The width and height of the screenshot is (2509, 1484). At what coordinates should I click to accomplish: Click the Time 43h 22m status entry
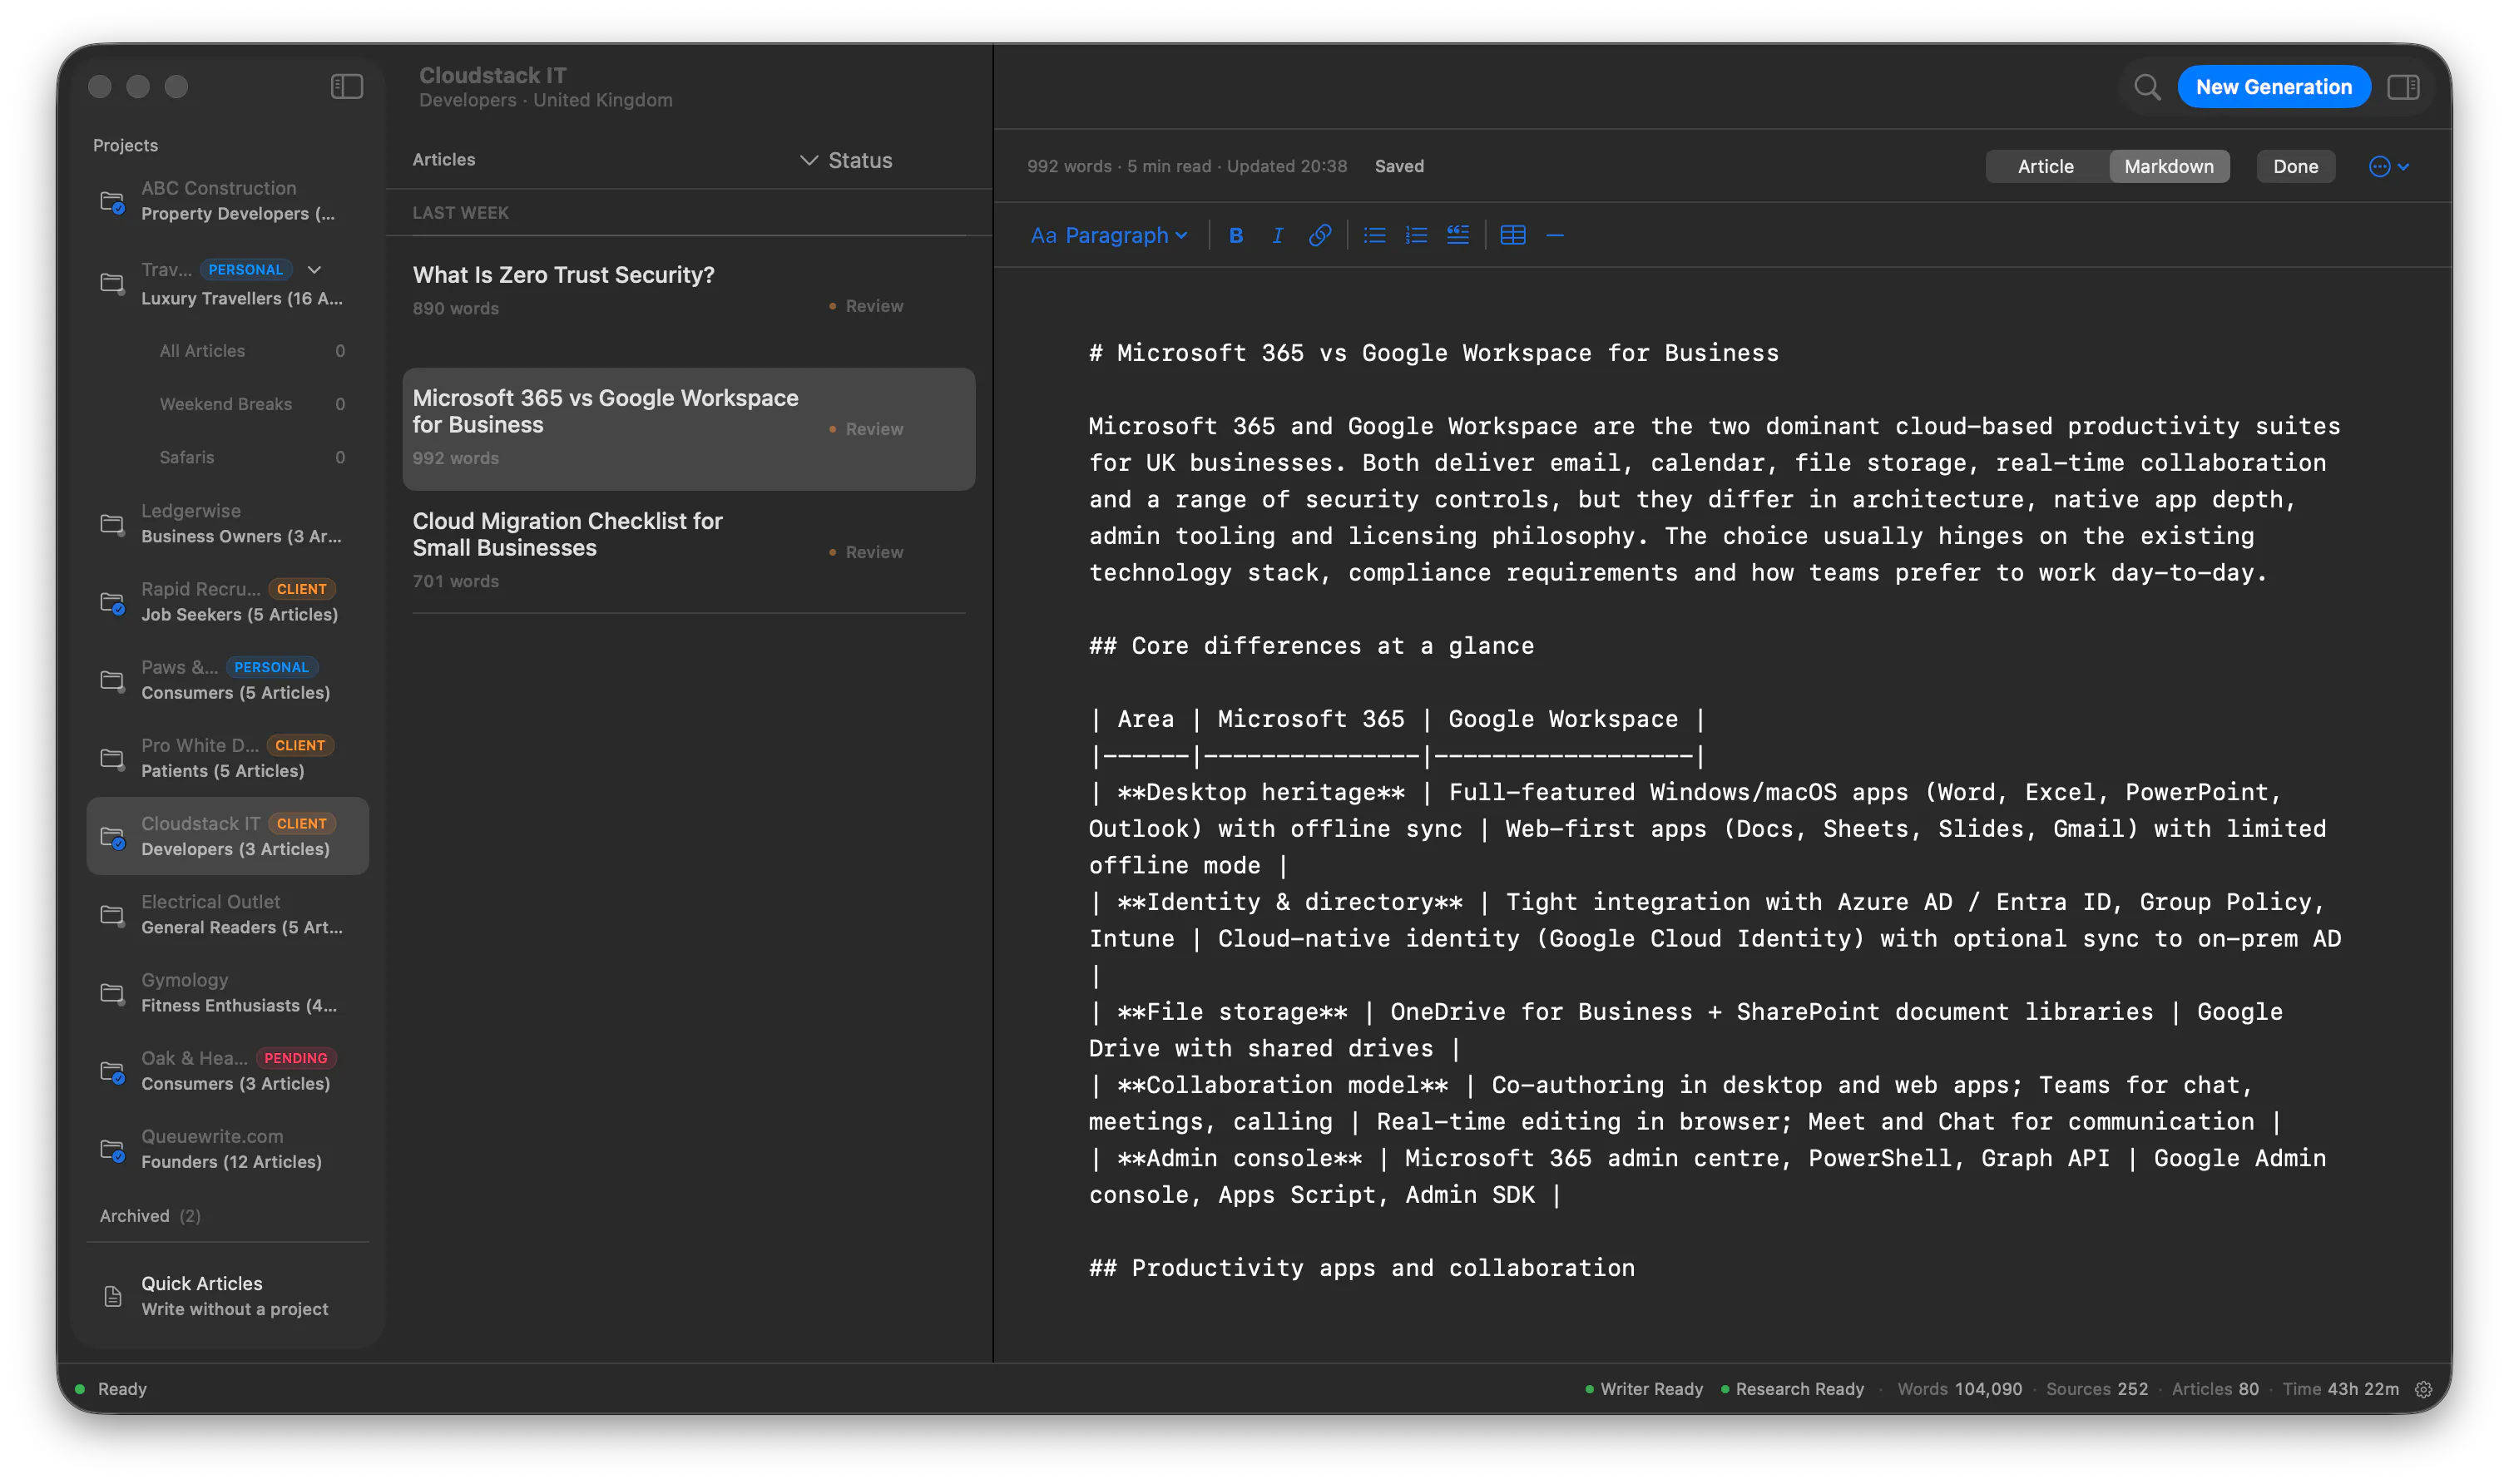tap(2339, 1389)
